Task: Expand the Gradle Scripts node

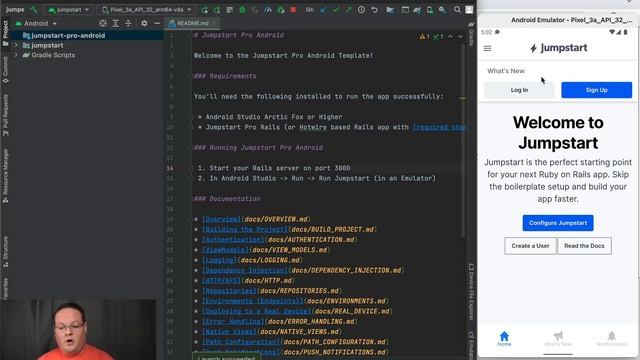Action: point(16,55)
